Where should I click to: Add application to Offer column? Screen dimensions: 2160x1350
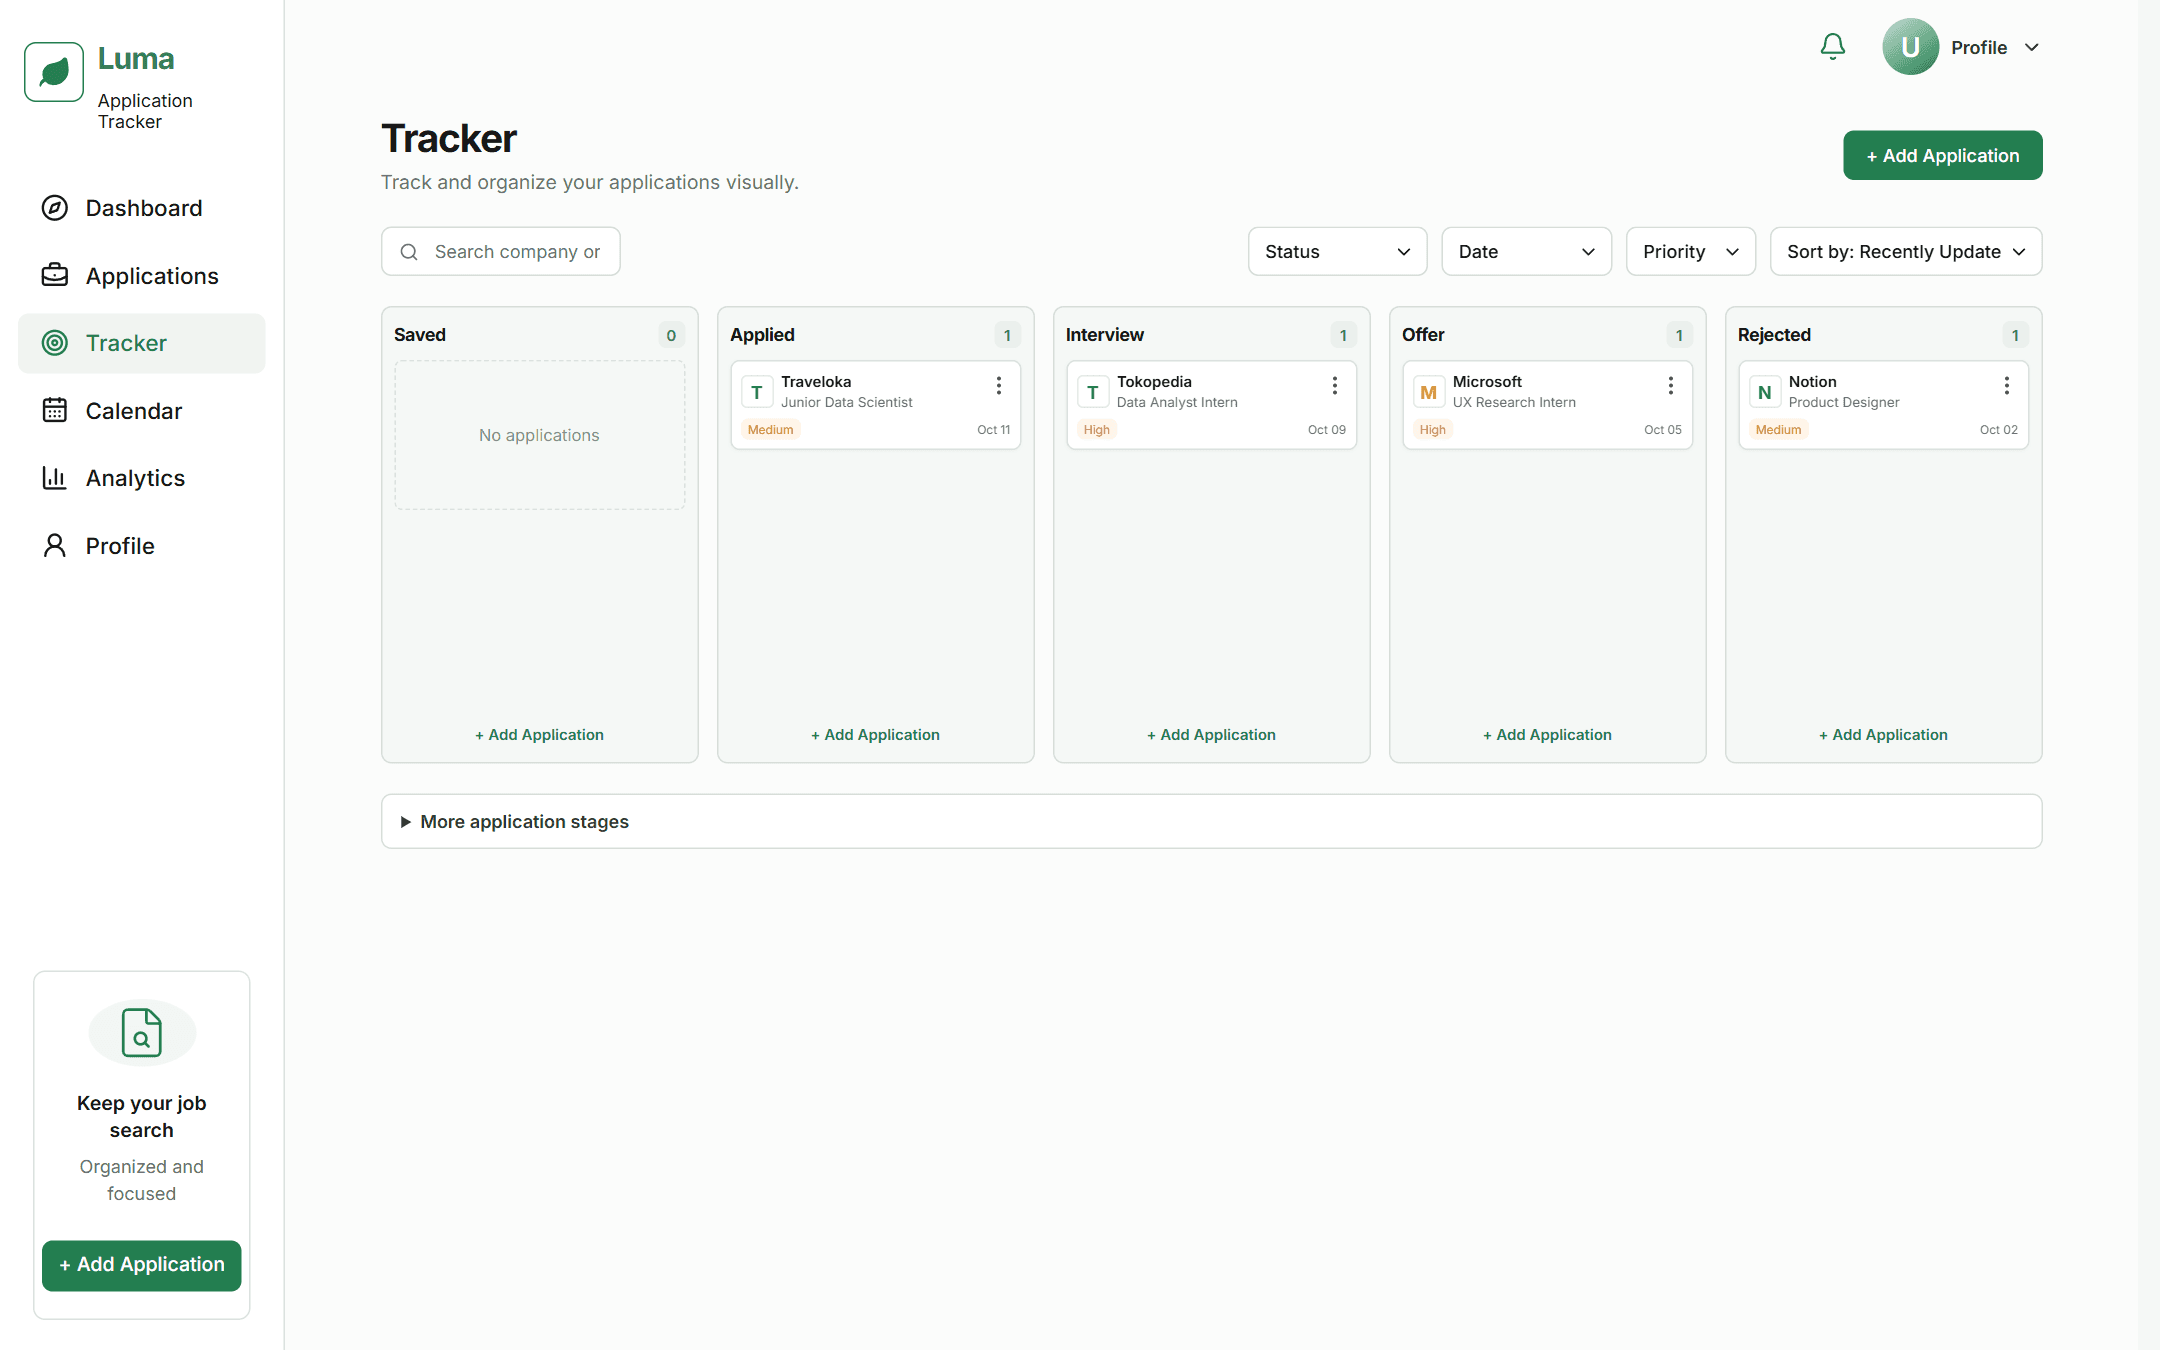click(1547, 735)
